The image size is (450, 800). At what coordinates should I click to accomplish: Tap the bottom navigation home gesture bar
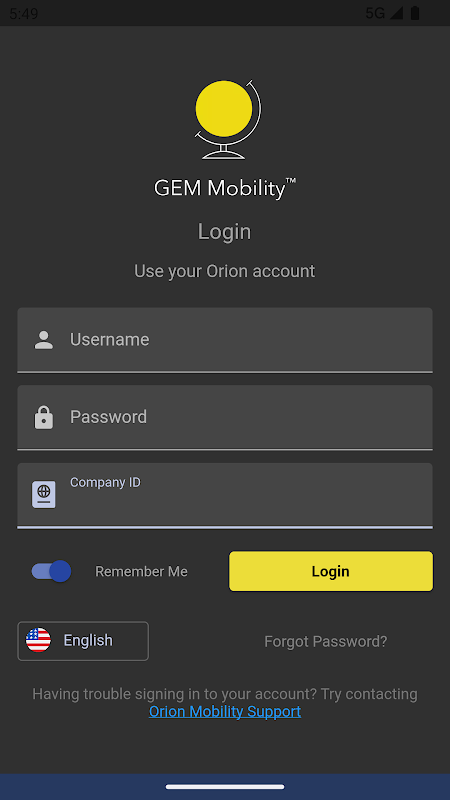225,787
